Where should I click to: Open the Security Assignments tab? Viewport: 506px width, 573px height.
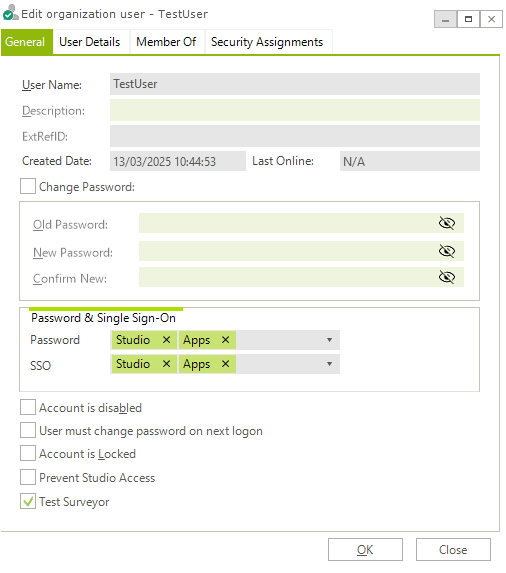[267, 42]
